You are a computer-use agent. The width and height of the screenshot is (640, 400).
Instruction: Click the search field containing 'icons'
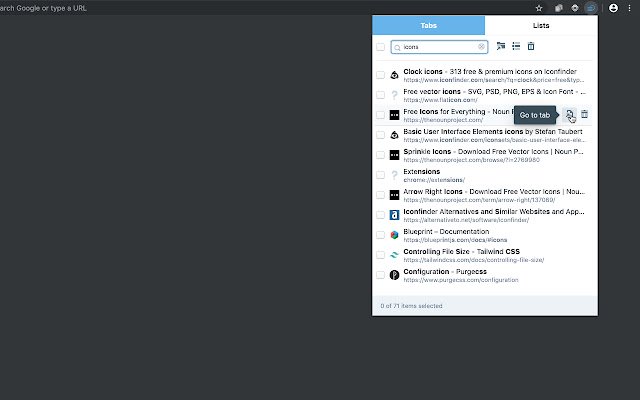(439, 47)
